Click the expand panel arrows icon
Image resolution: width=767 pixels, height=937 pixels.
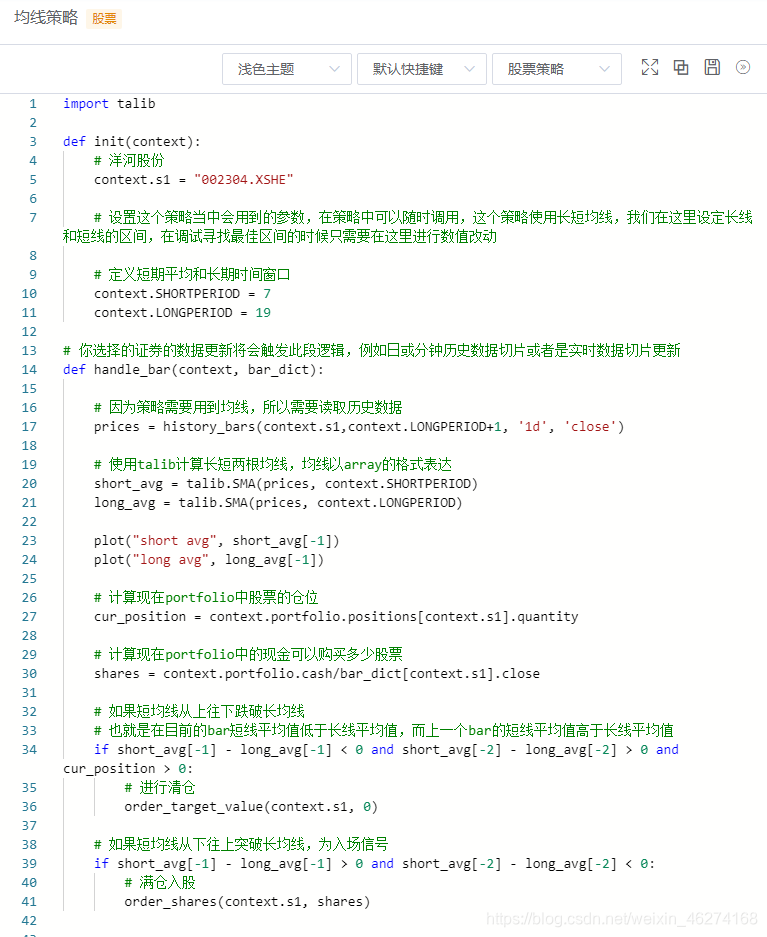[x=743, y=68]
